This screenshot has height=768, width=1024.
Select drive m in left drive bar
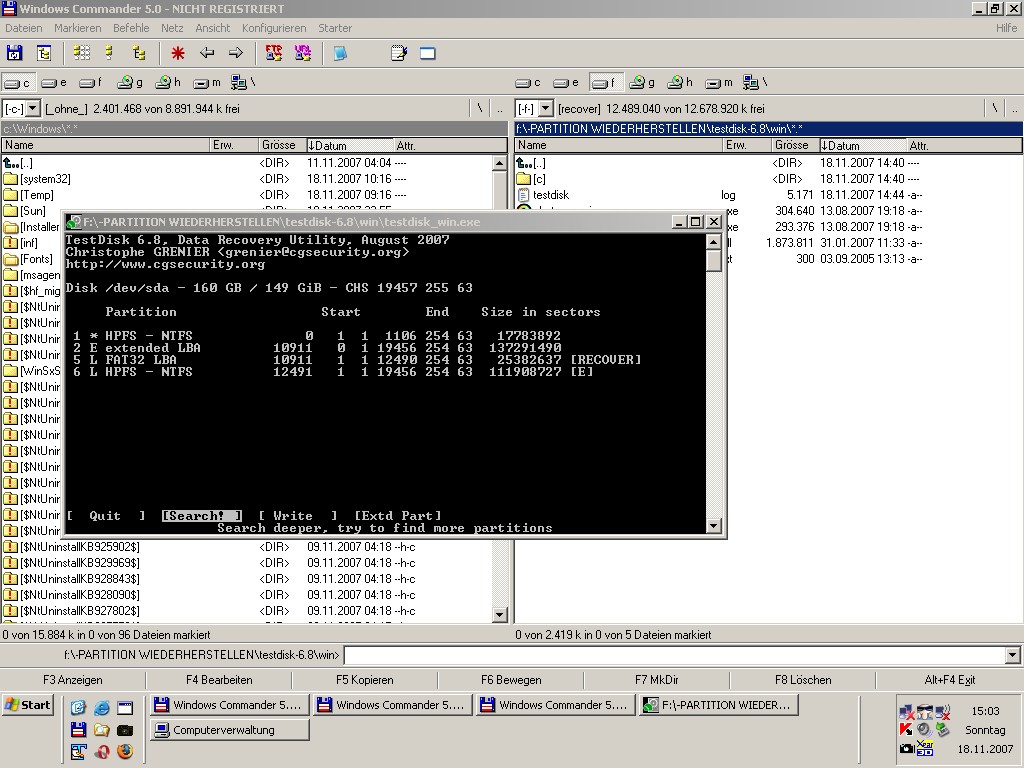[x=207, y=82]
